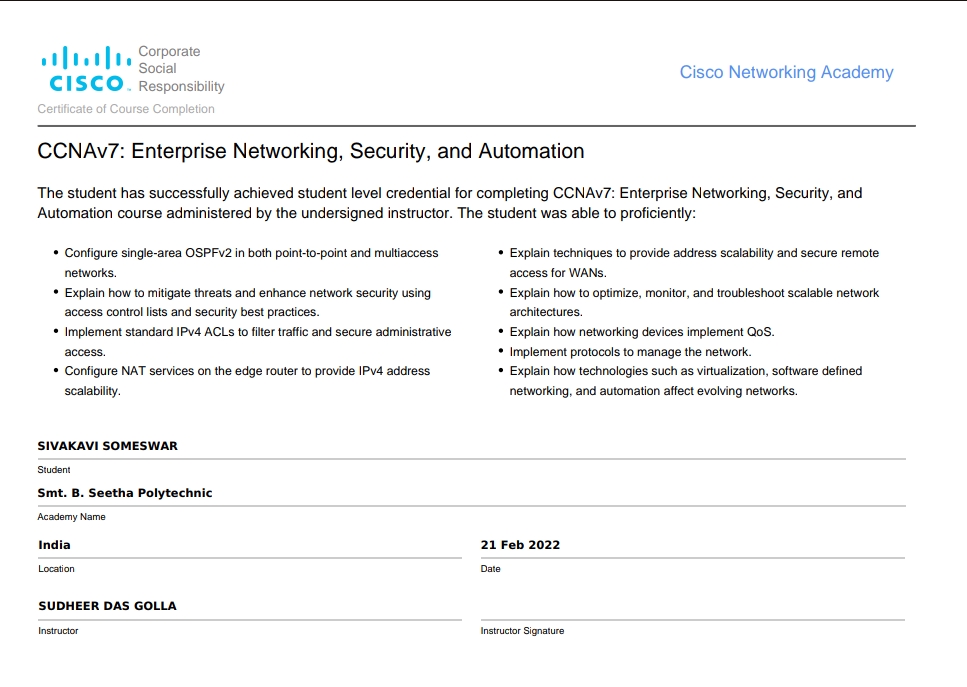The image size is (967, 687).
Task: Click the academy name Smt. B. Seetha Polytechnic
Action: pyautogui.click(x=125, y=493)
